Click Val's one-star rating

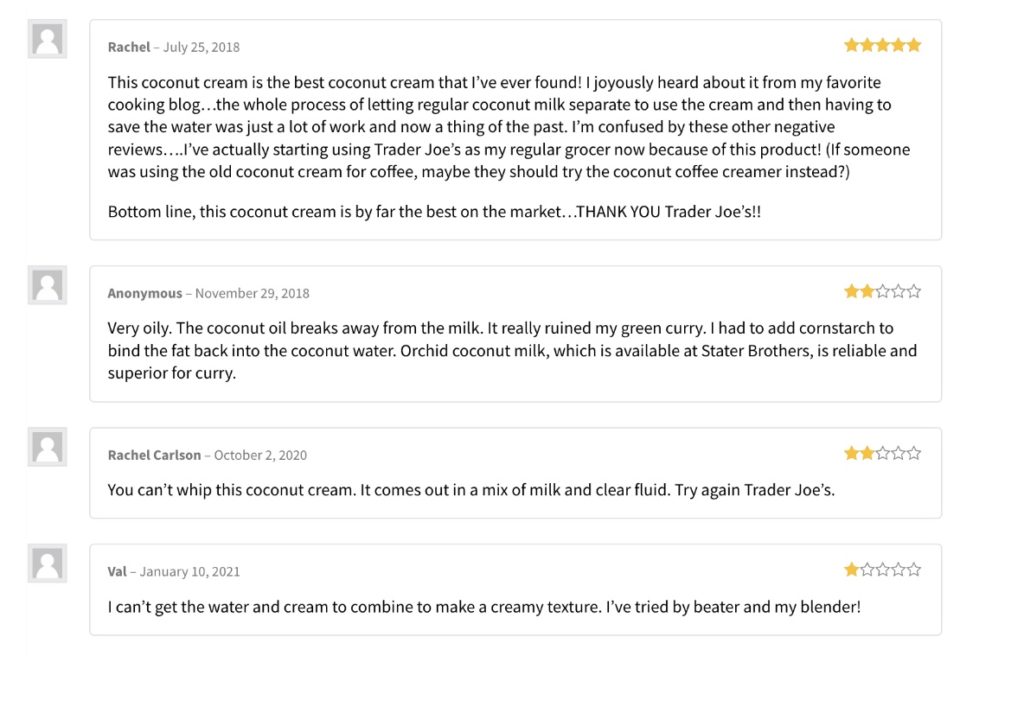coord(882,569)
